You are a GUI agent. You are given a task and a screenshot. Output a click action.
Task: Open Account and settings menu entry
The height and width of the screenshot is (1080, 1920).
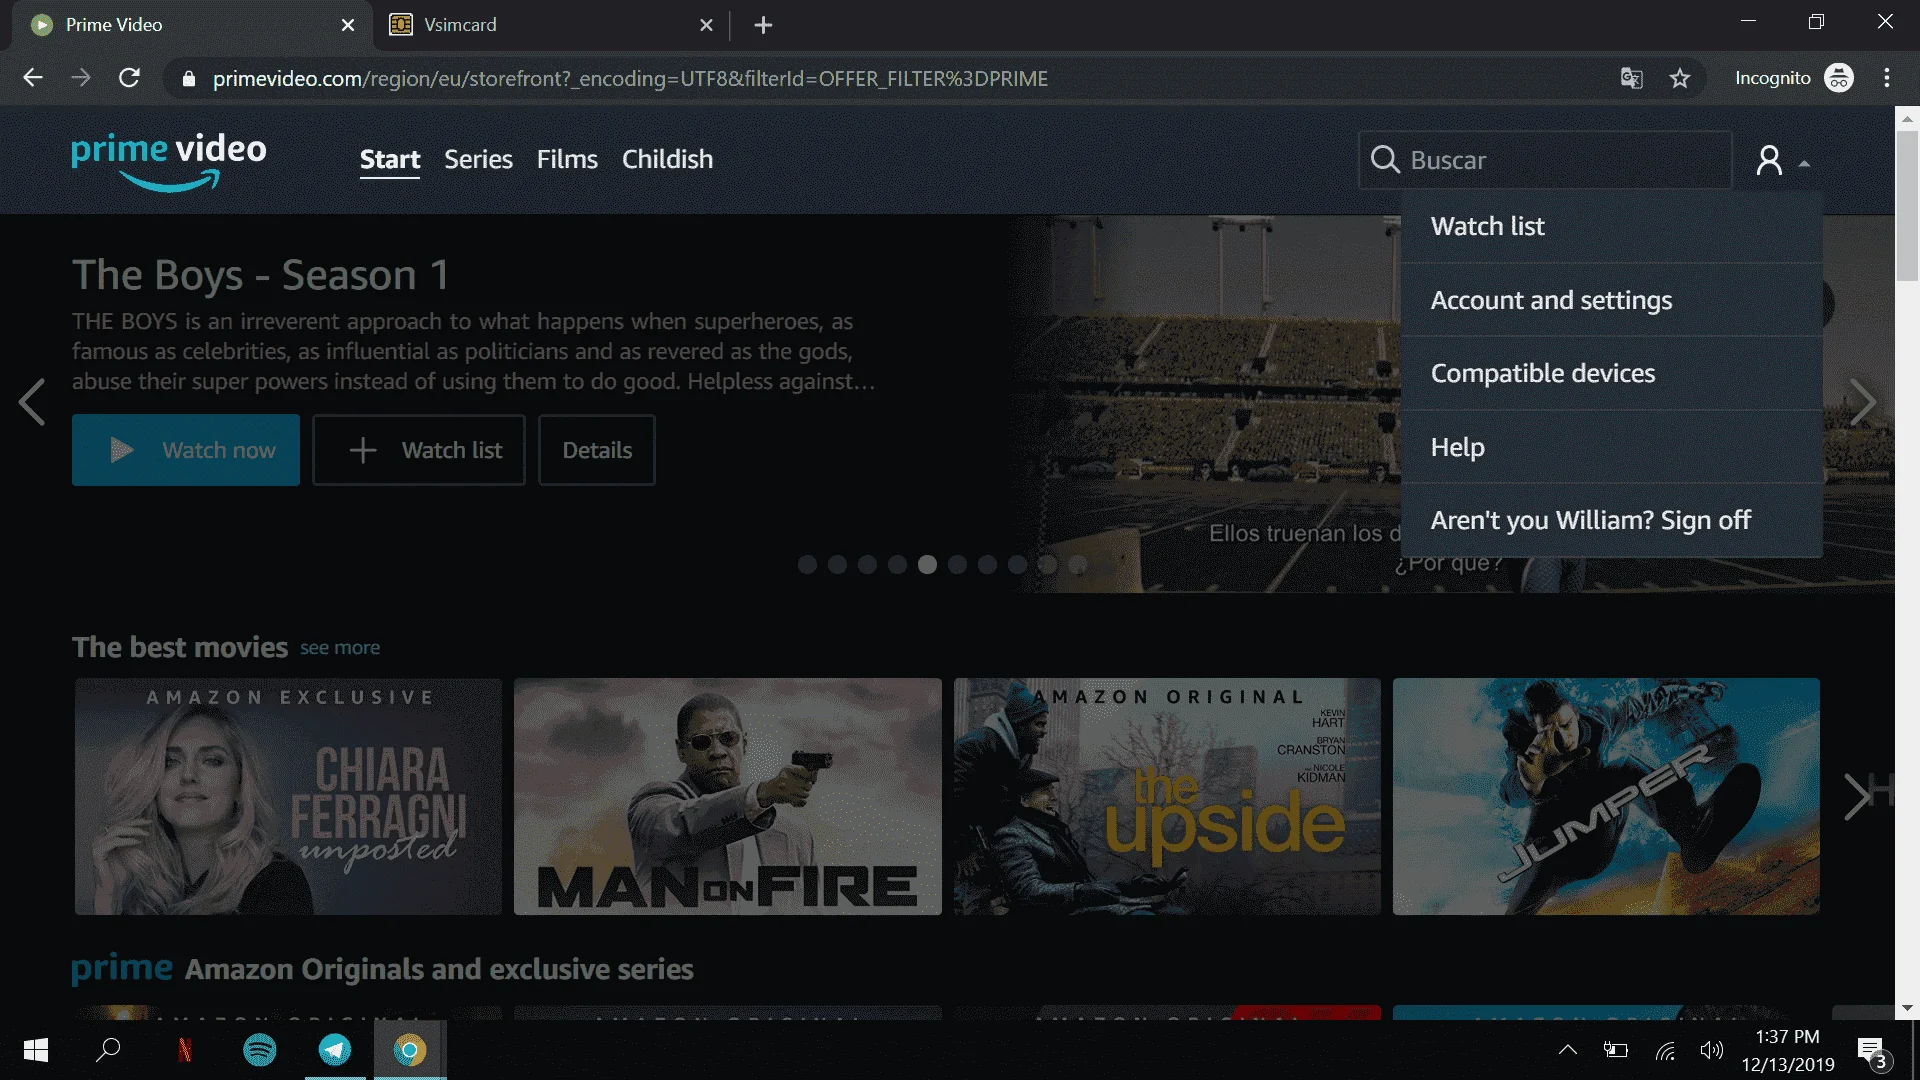click(1611, 300)
